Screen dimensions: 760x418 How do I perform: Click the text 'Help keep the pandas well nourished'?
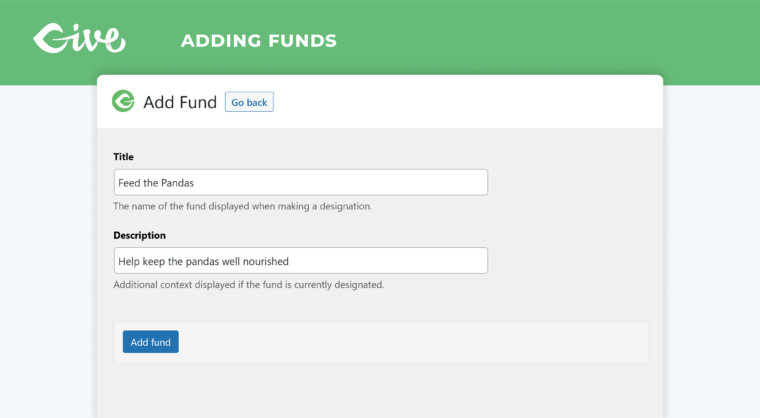(x=204, y=261)
